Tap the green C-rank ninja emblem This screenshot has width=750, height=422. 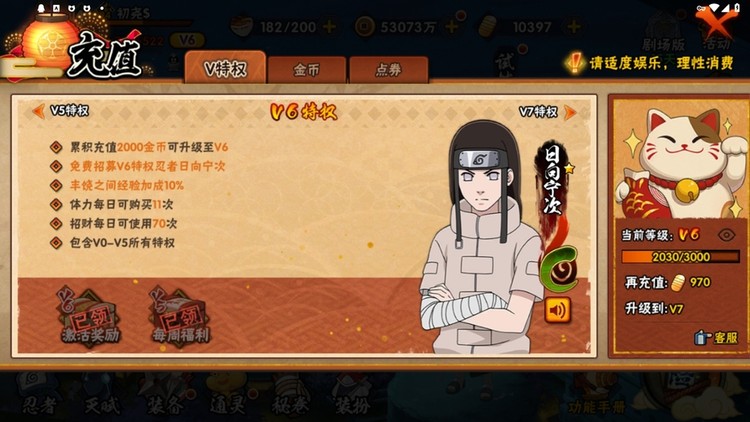click(559, 269)
